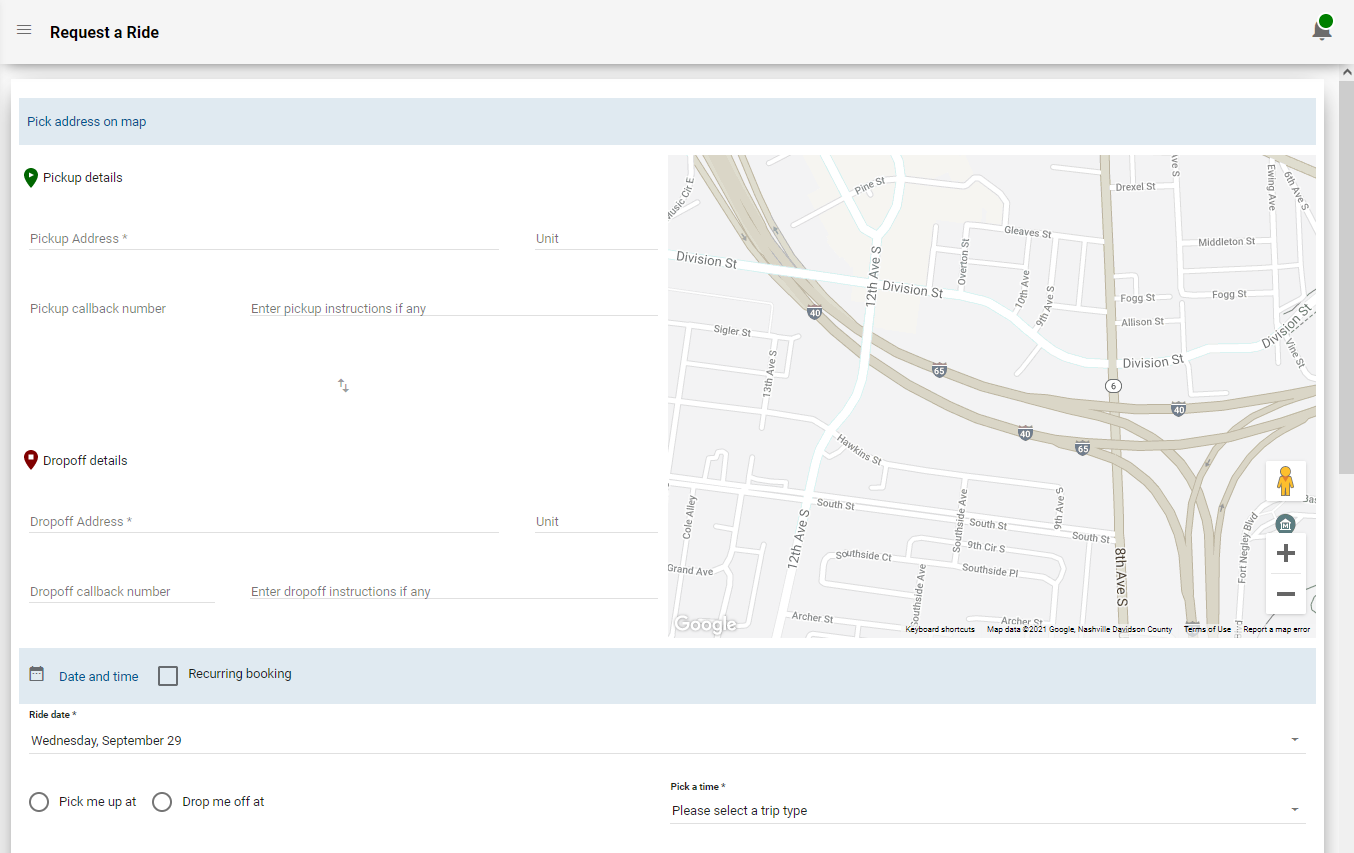Swap pickup and dropoff addresses using the arrows icon
The image size is (1354, 853).
pyautogui.click(x=343, y=385)
